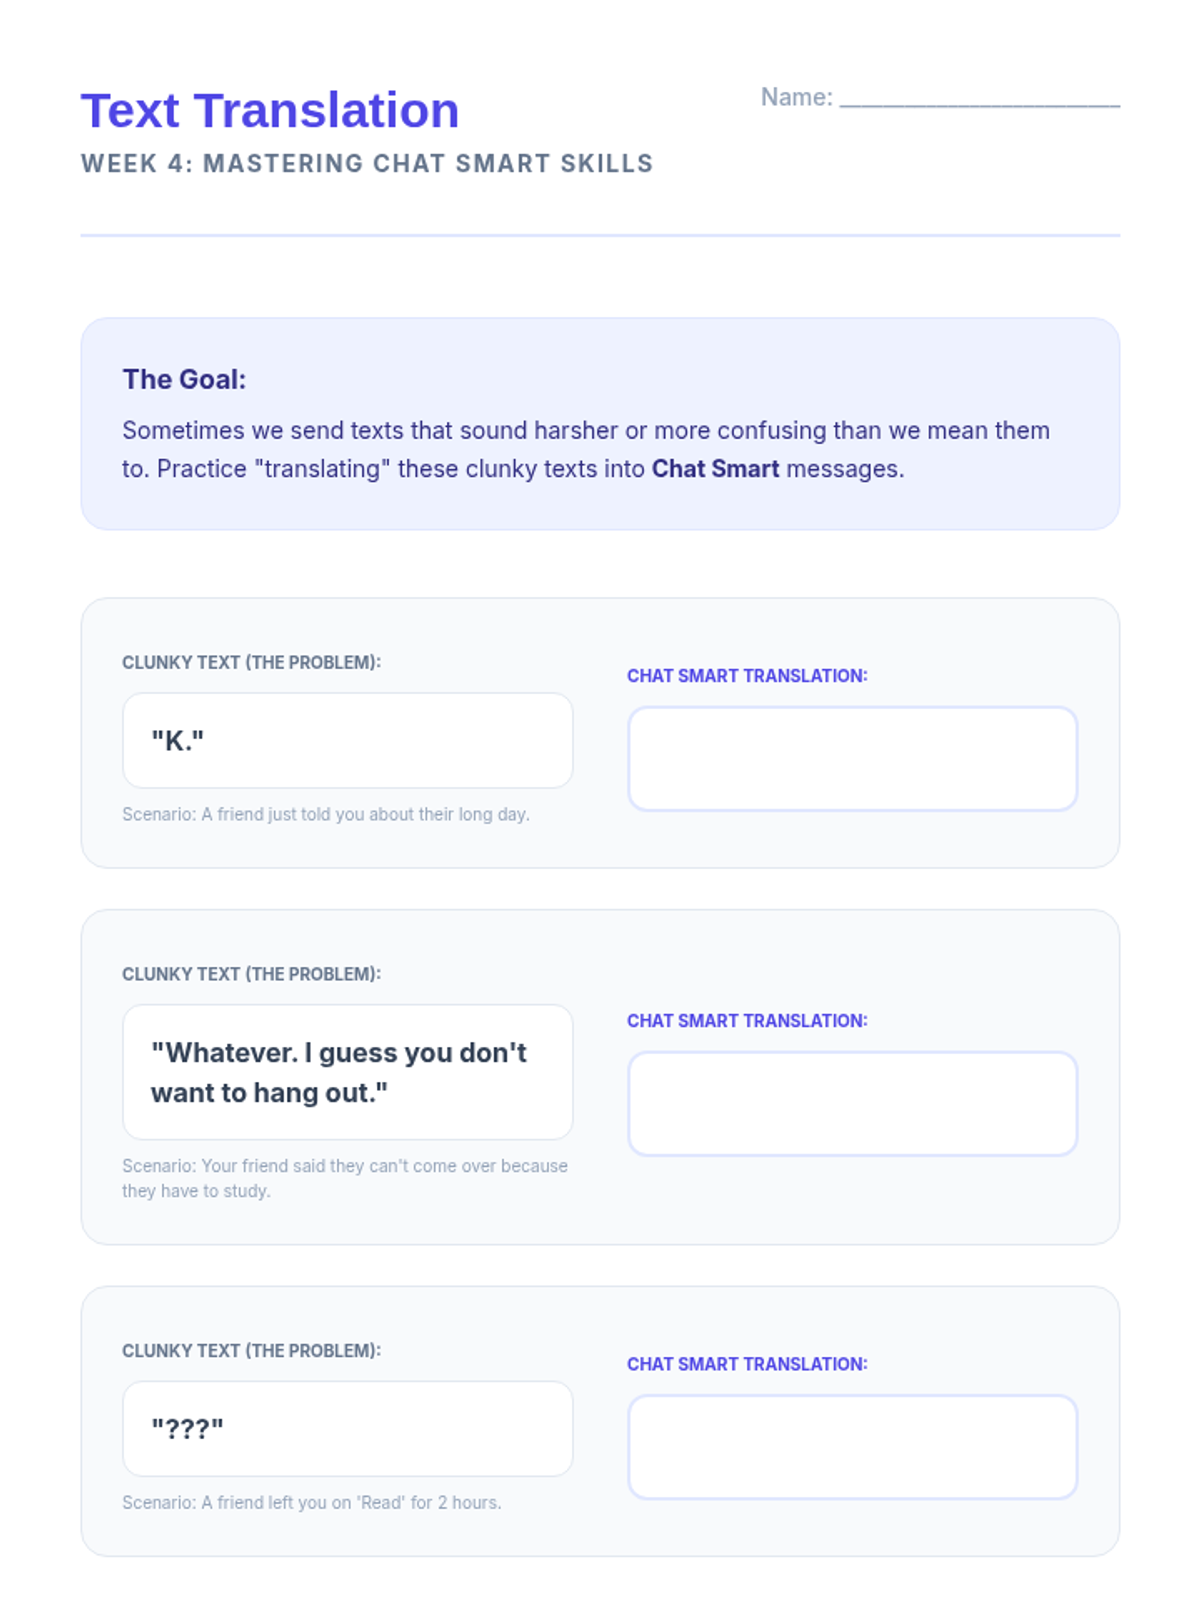1200x1600 pixels.
Task: Click the translation box for the "???" text
Action: [852, 1447]
